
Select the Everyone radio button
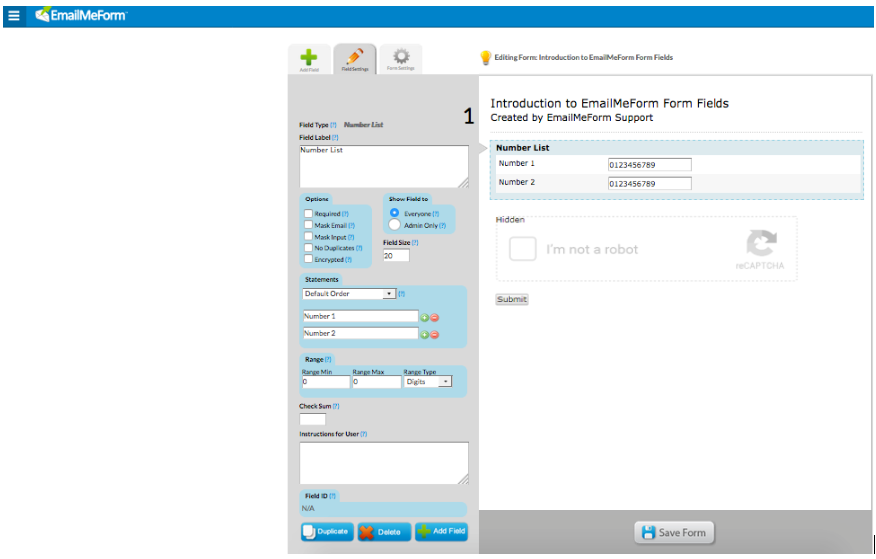(x=394, y=213)
